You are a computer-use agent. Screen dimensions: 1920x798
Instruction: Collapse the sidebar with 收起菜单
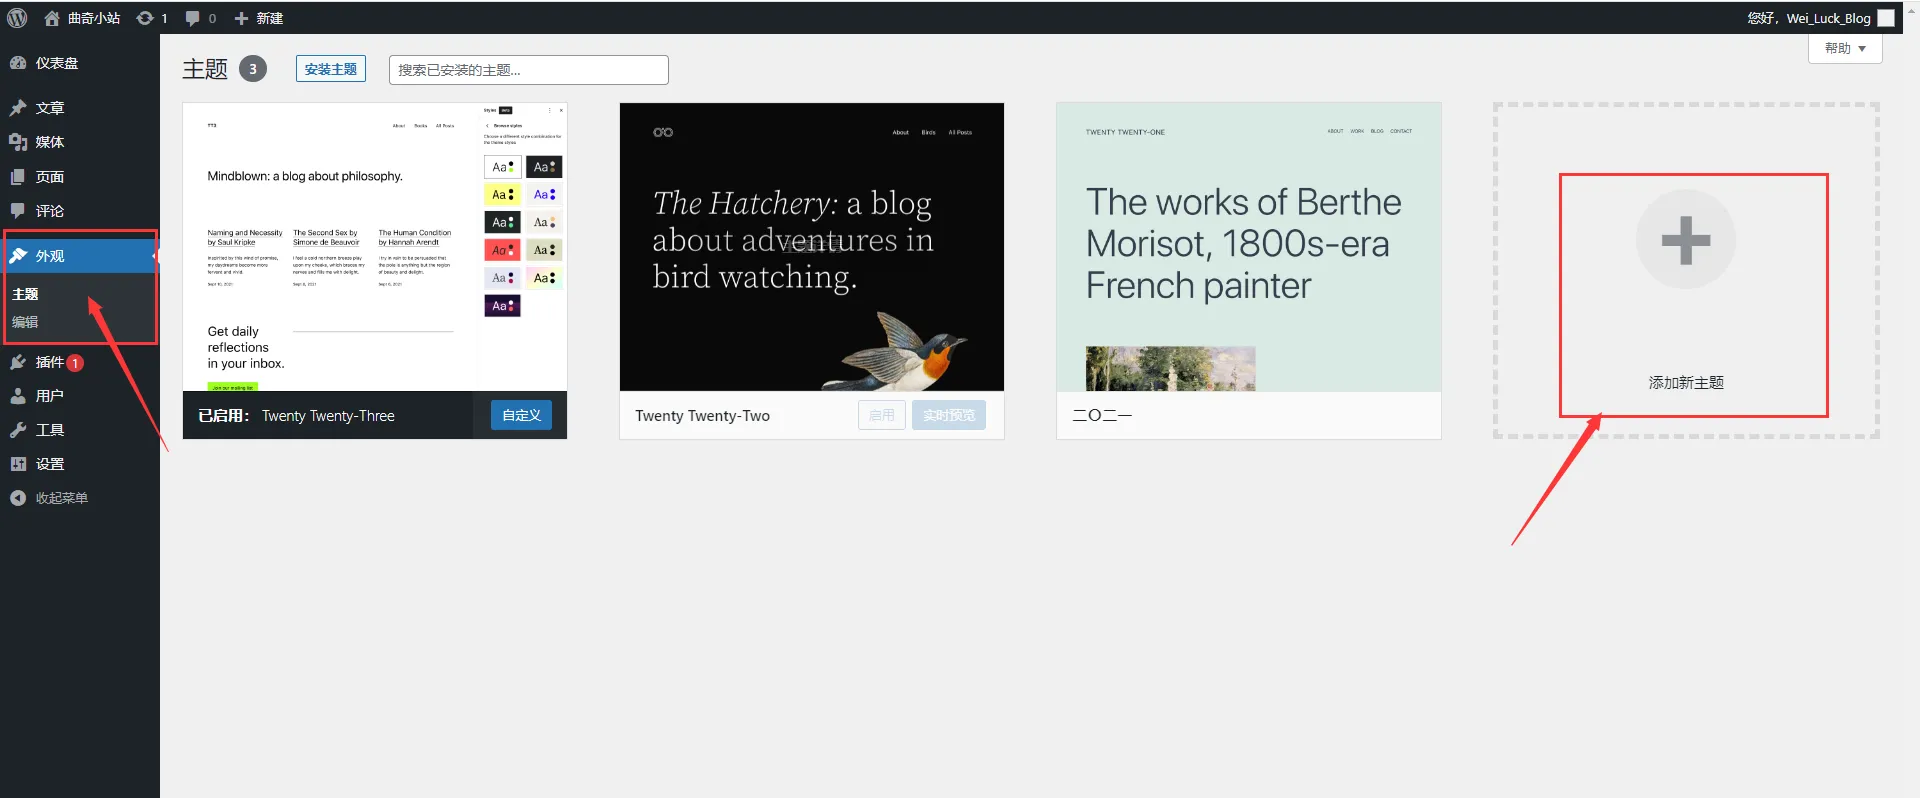[61, 498]
